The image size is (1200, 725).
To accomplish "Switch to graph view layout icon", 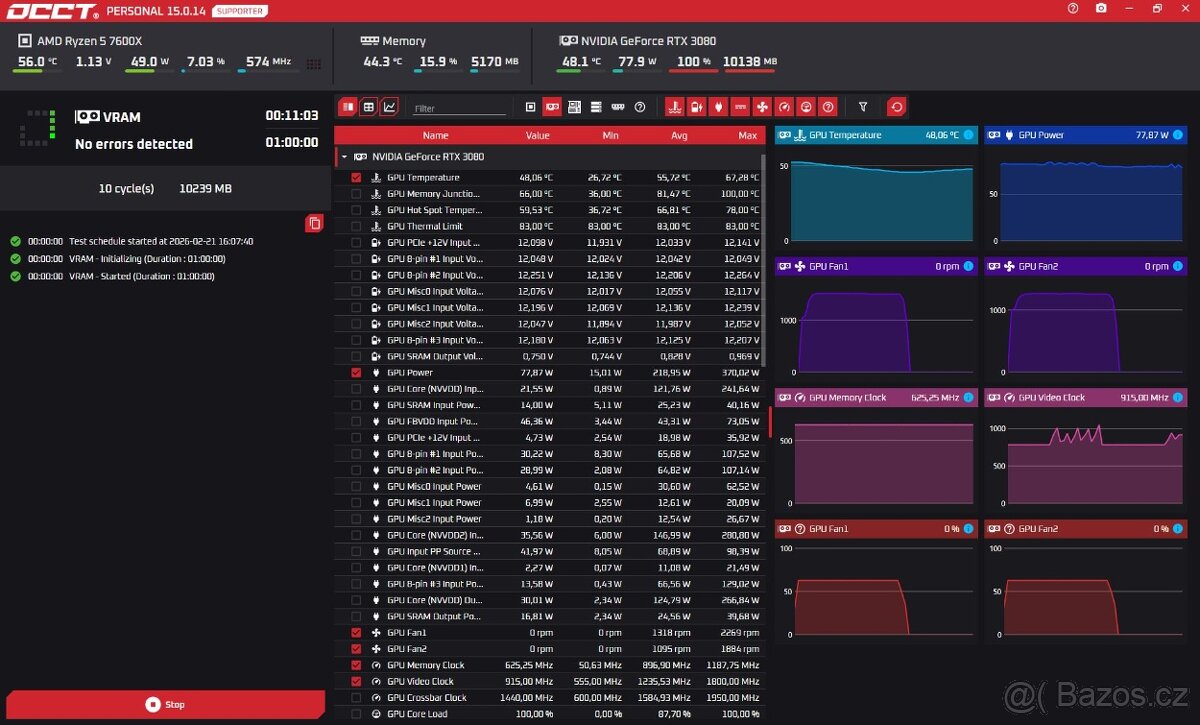I will coord(389,107).
